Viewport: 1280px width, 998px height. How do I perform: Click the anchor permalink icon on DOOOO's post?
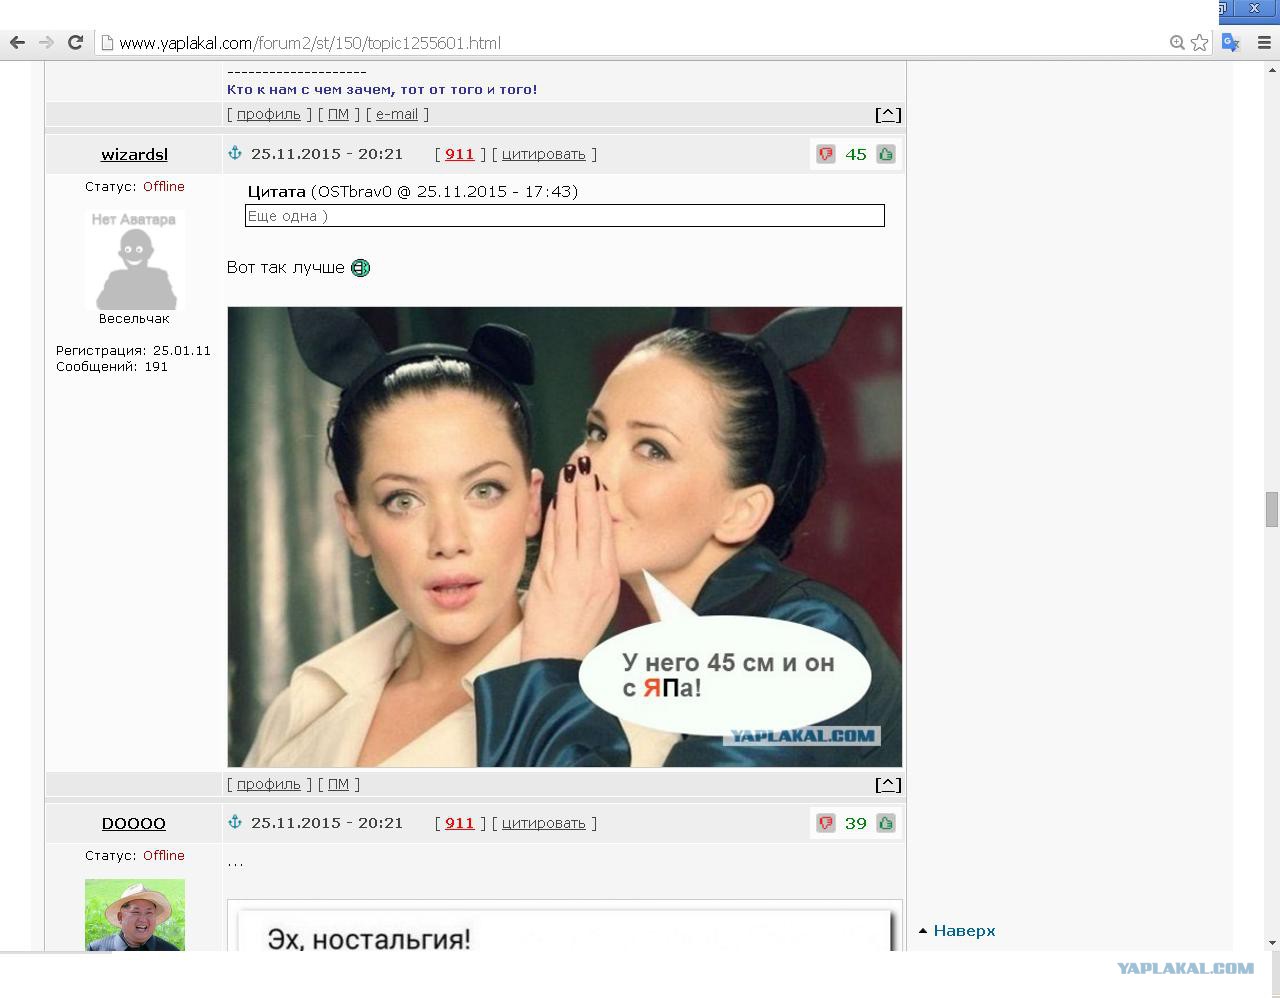pos(235,822)
